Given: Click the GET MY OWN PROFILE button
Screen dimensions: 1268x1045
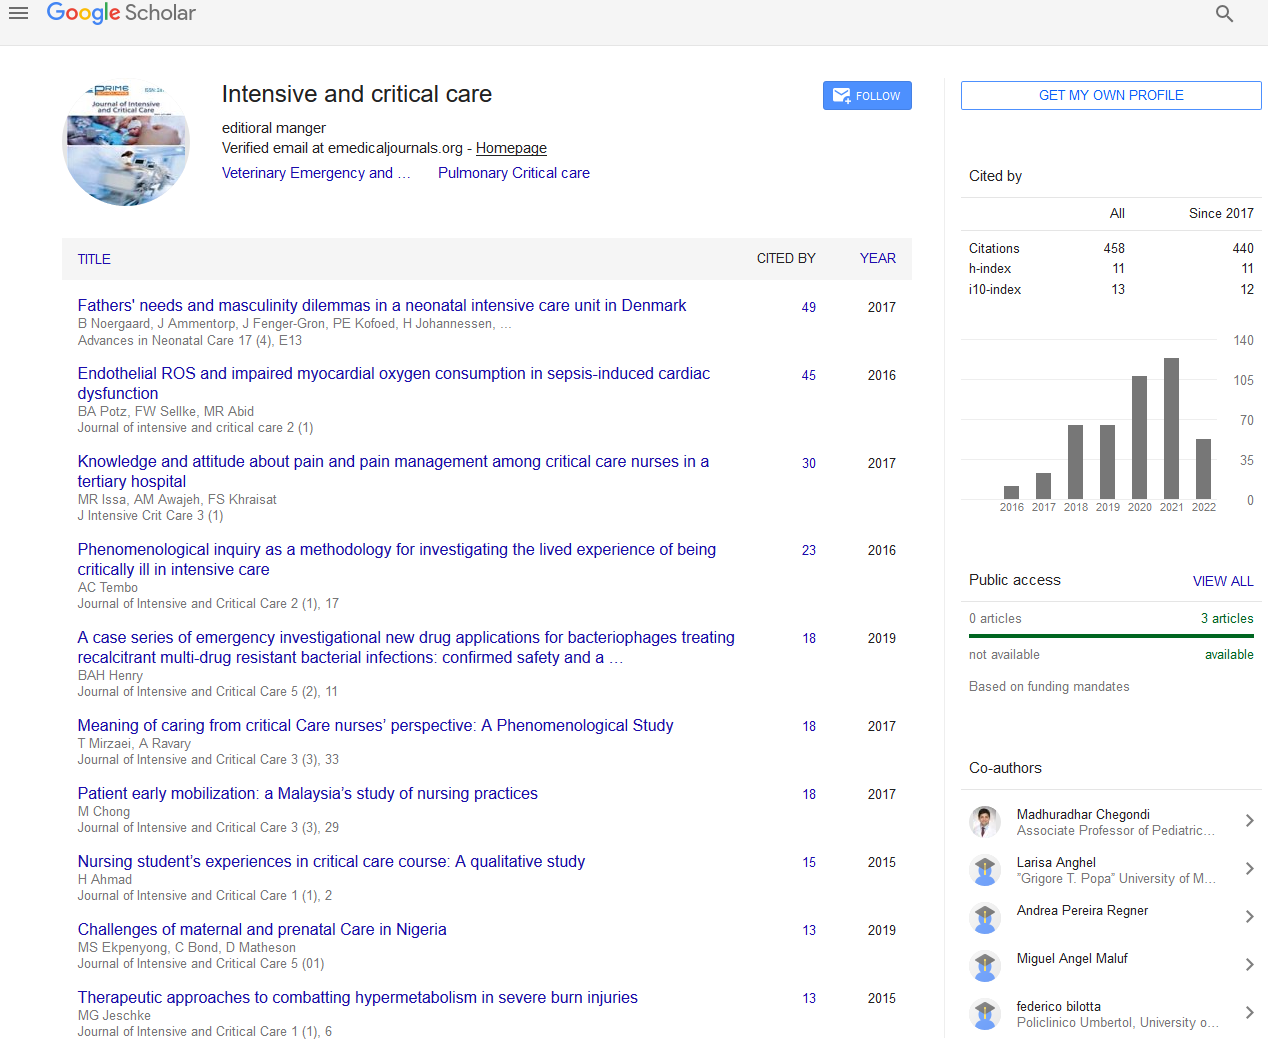Looking at the screenshot, I should coord(1110,95).
